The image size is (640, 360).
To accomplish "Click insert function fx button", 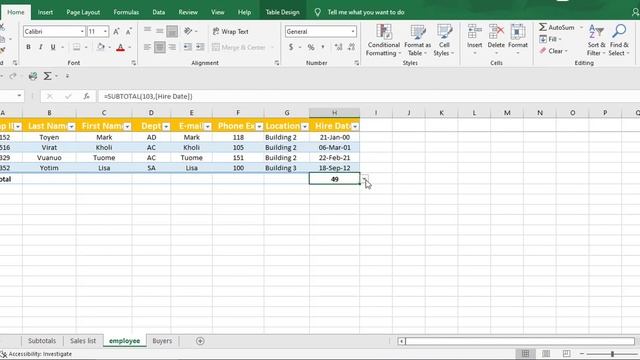I will 87,96.
